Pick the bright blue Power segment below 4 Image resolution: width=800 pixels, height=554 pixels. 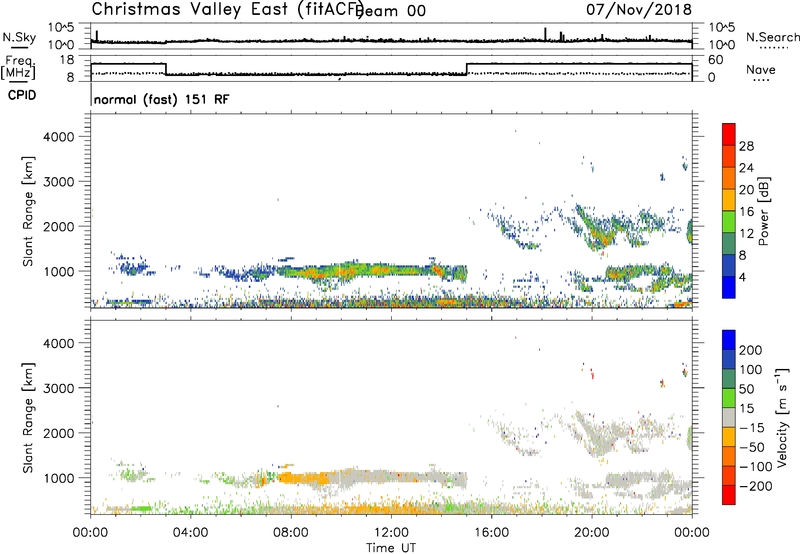pyautogui.click(x=729, y=287)
